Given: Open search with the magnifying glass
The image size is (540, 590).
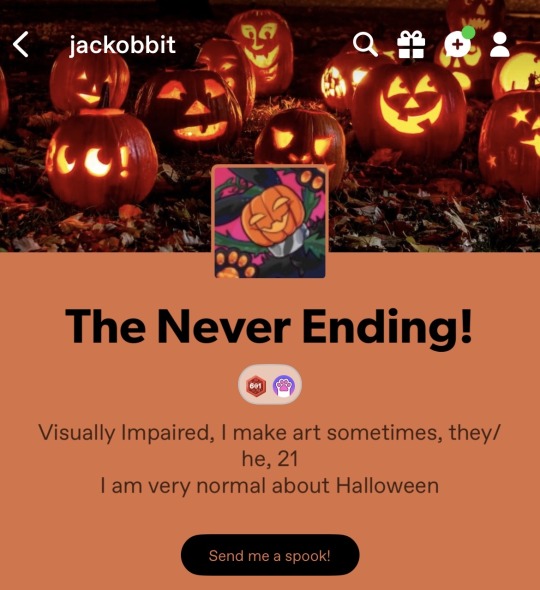Looking at the screenshot, I should point(365,44).
